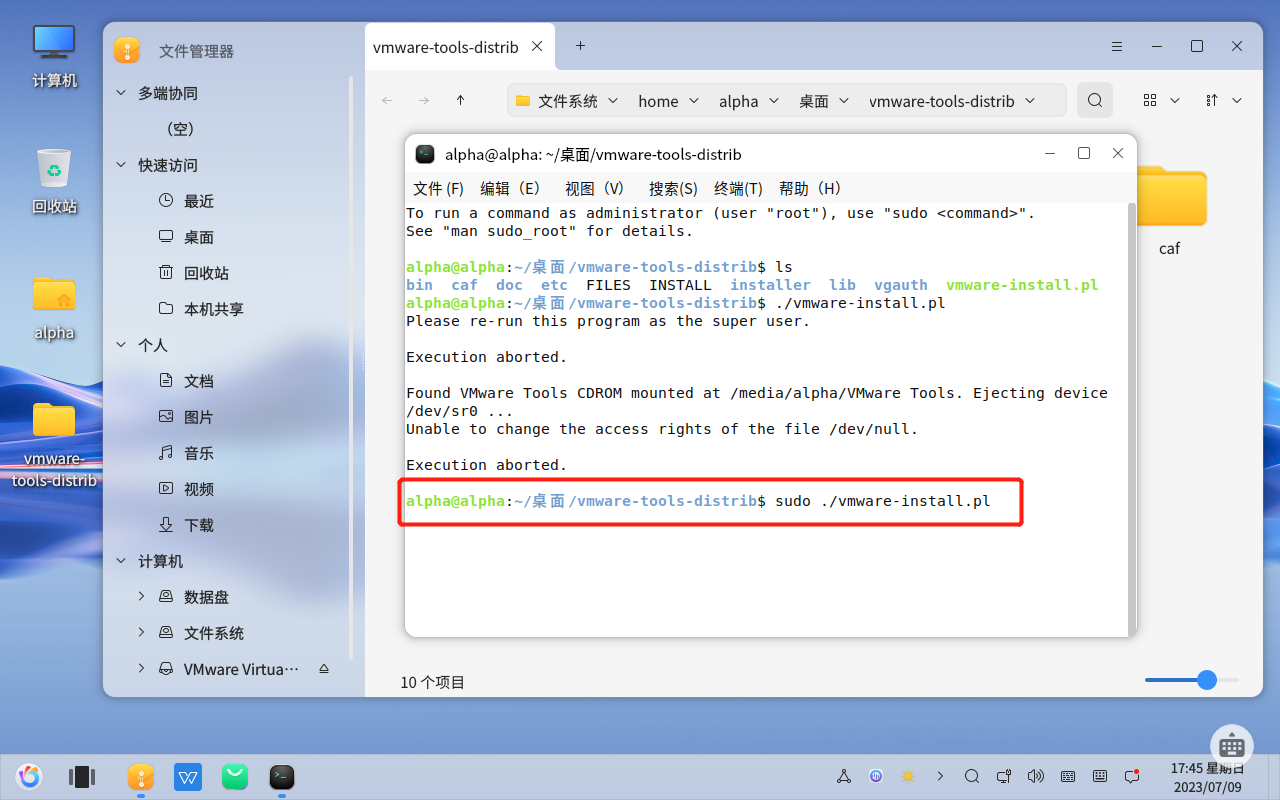The image size is (1280, 800).
Task: Open the taskbar search magnifier
Action: pos(972,776)
